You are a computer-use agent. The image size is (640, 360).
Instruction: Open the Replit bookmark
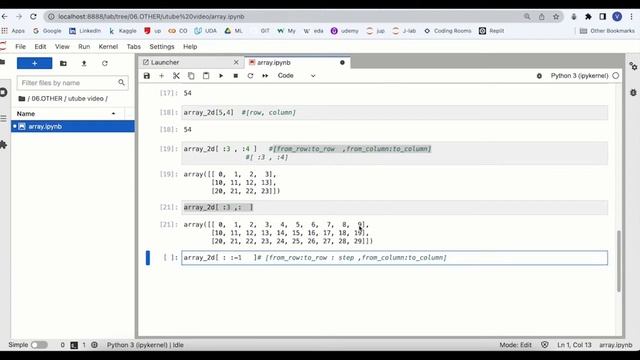[491, 31]
